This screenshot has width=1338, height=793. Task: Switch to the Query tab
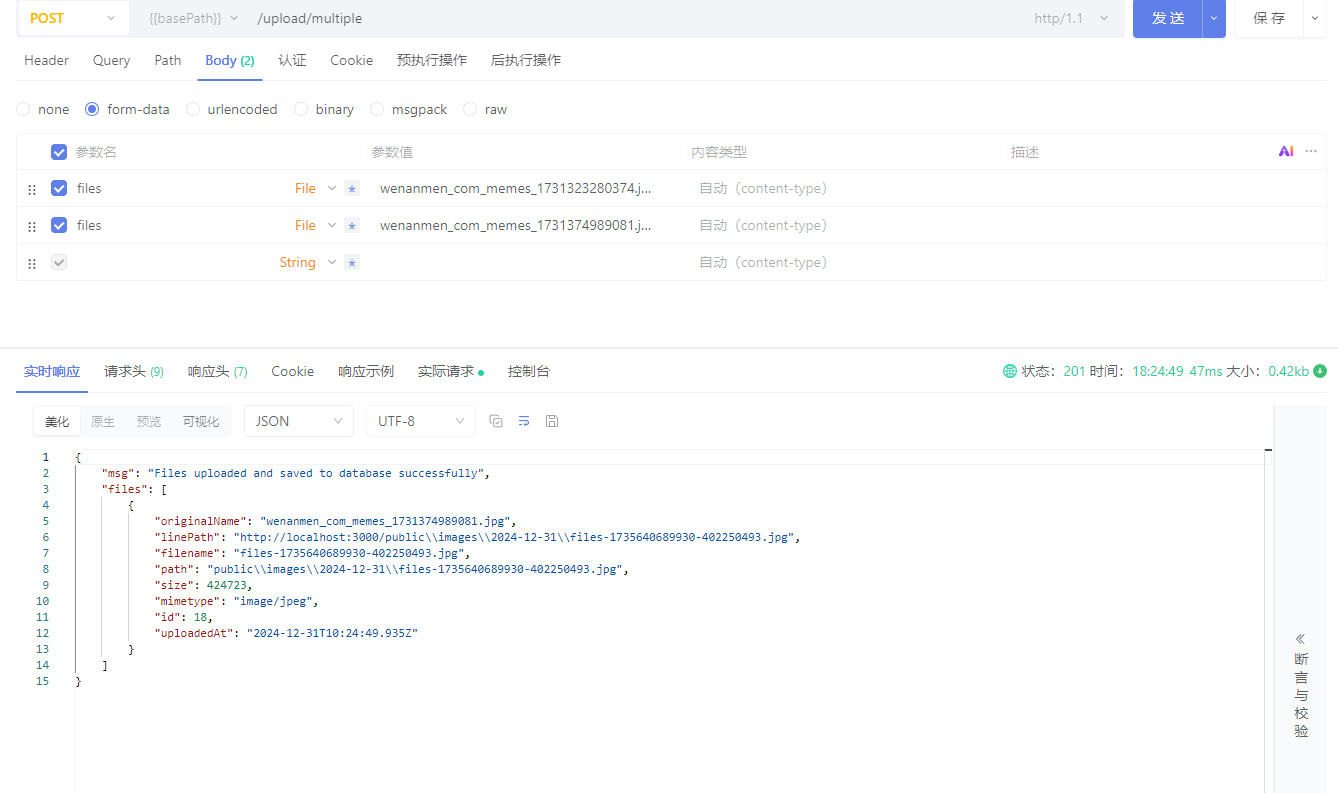(x=111, y=60)
